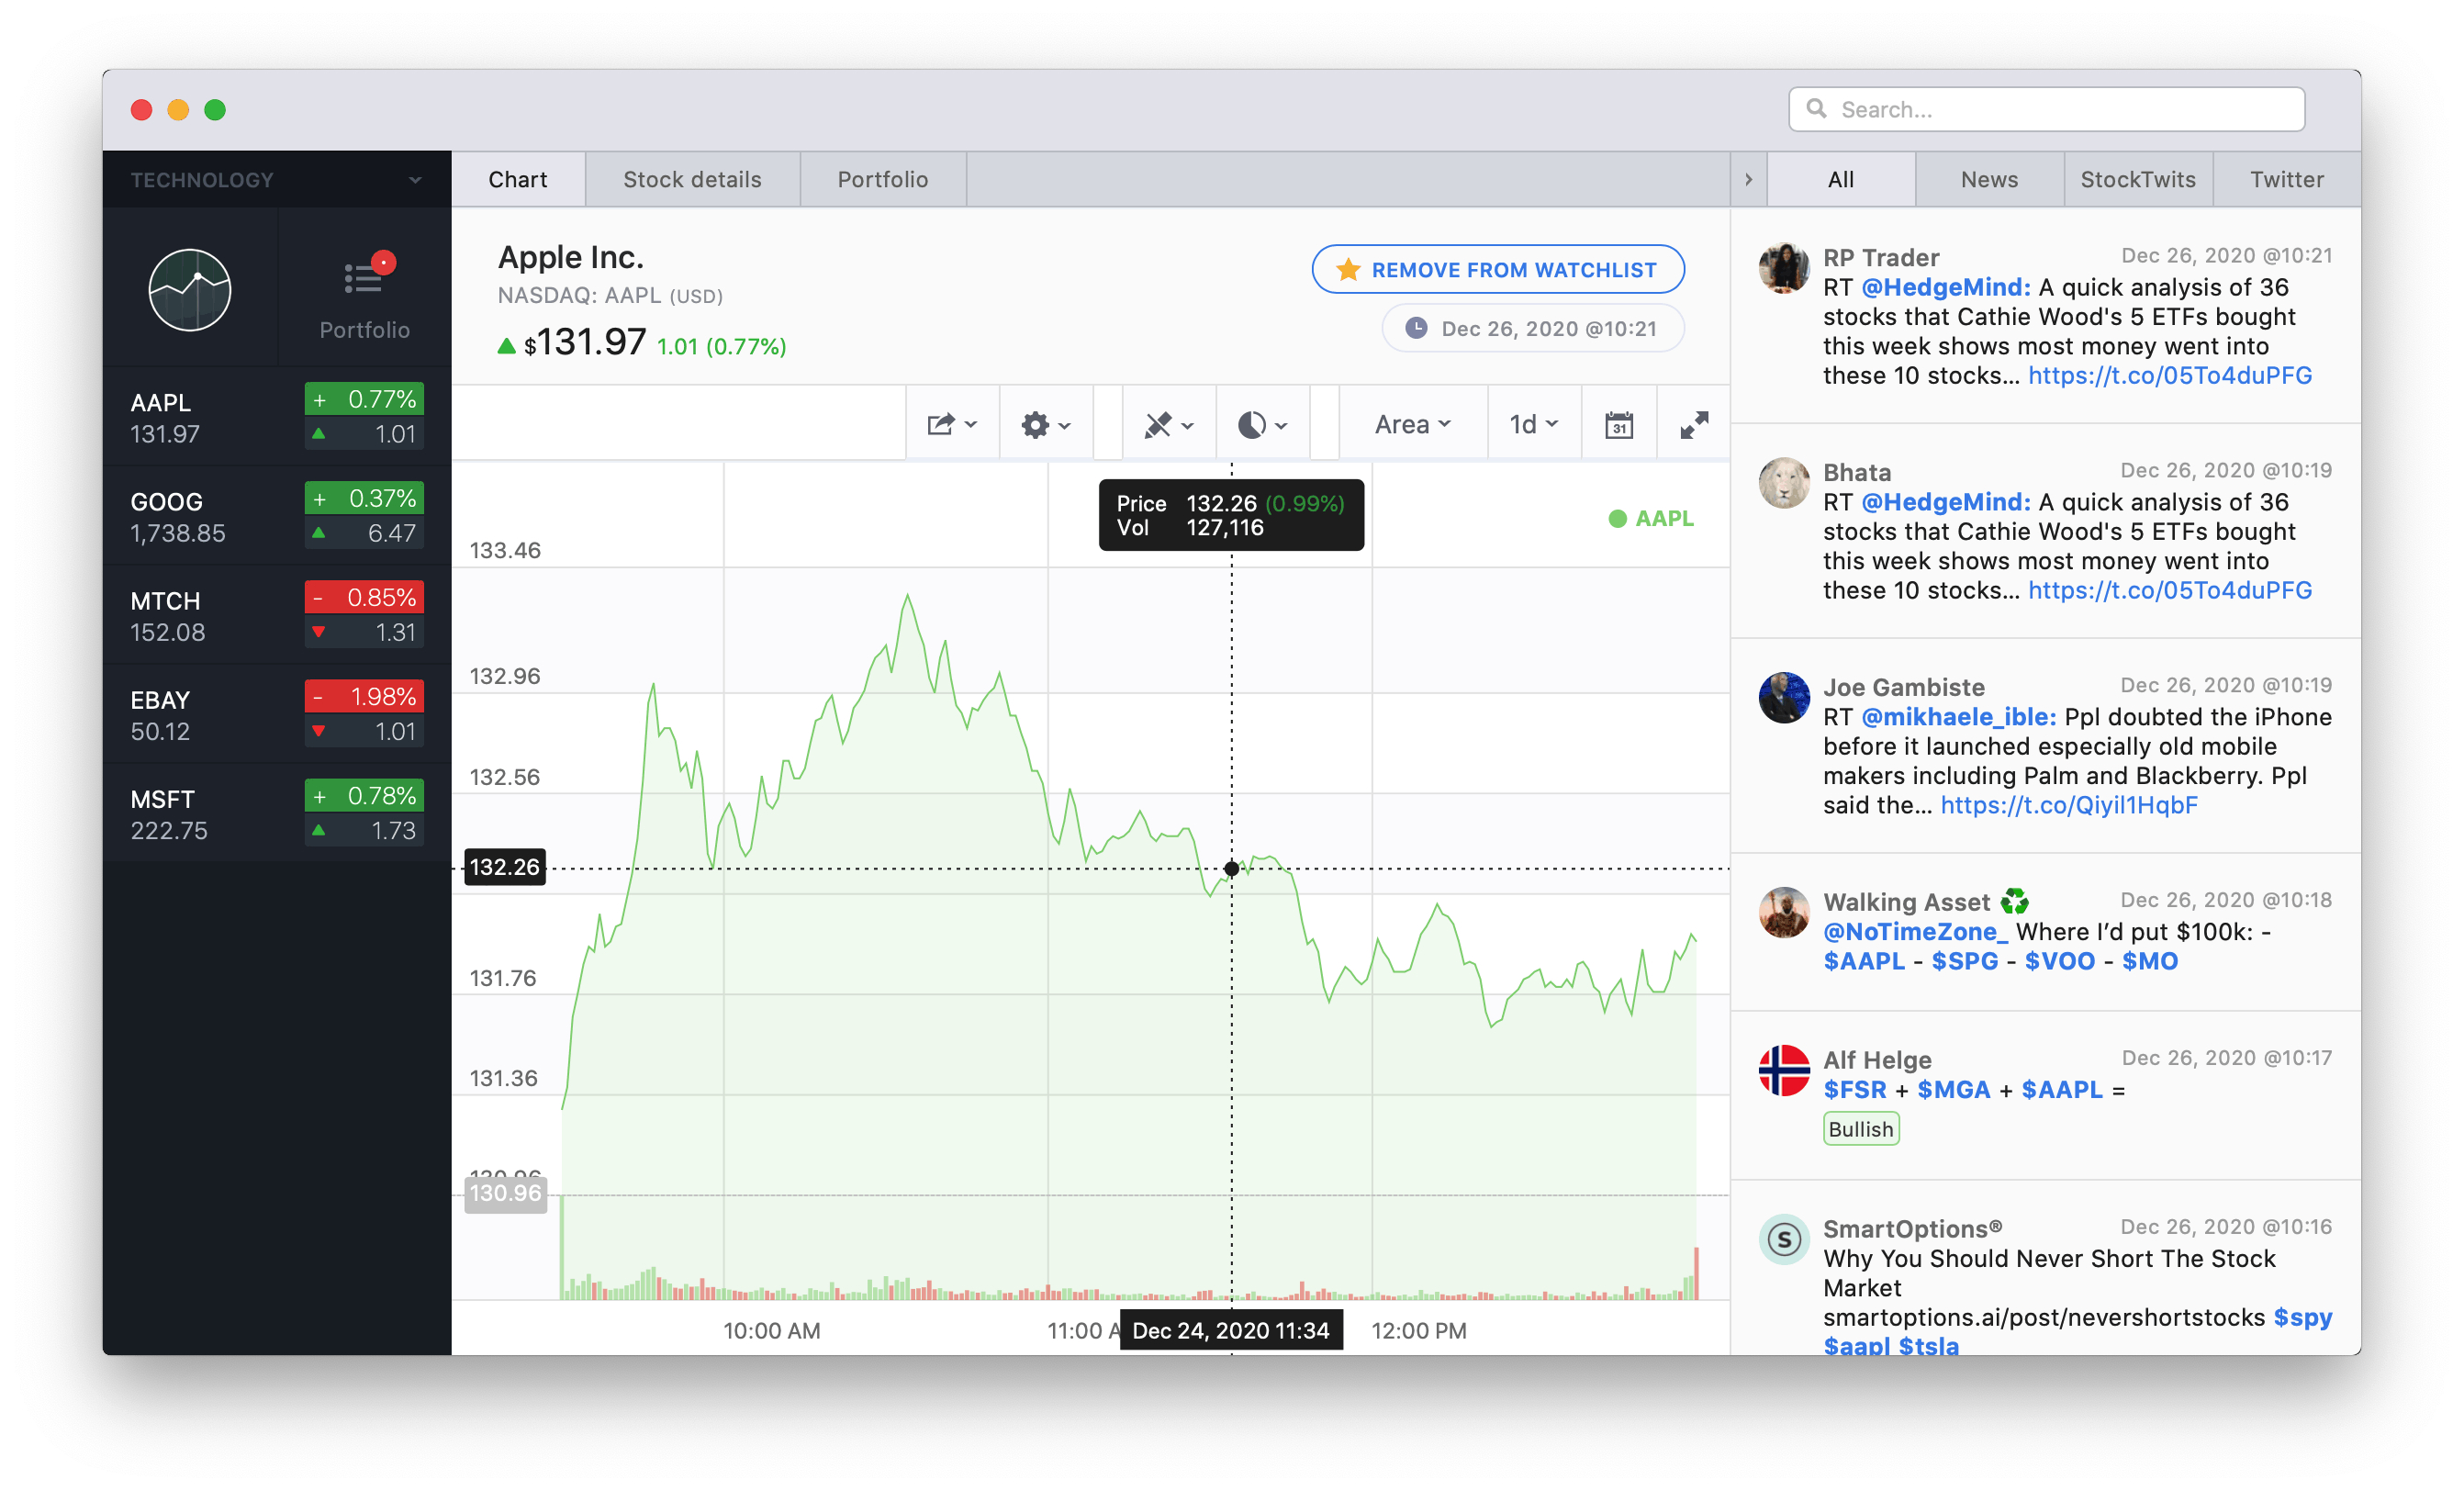Click Alf Helge's Norwegian flag avatar

coord(1784,1070)
